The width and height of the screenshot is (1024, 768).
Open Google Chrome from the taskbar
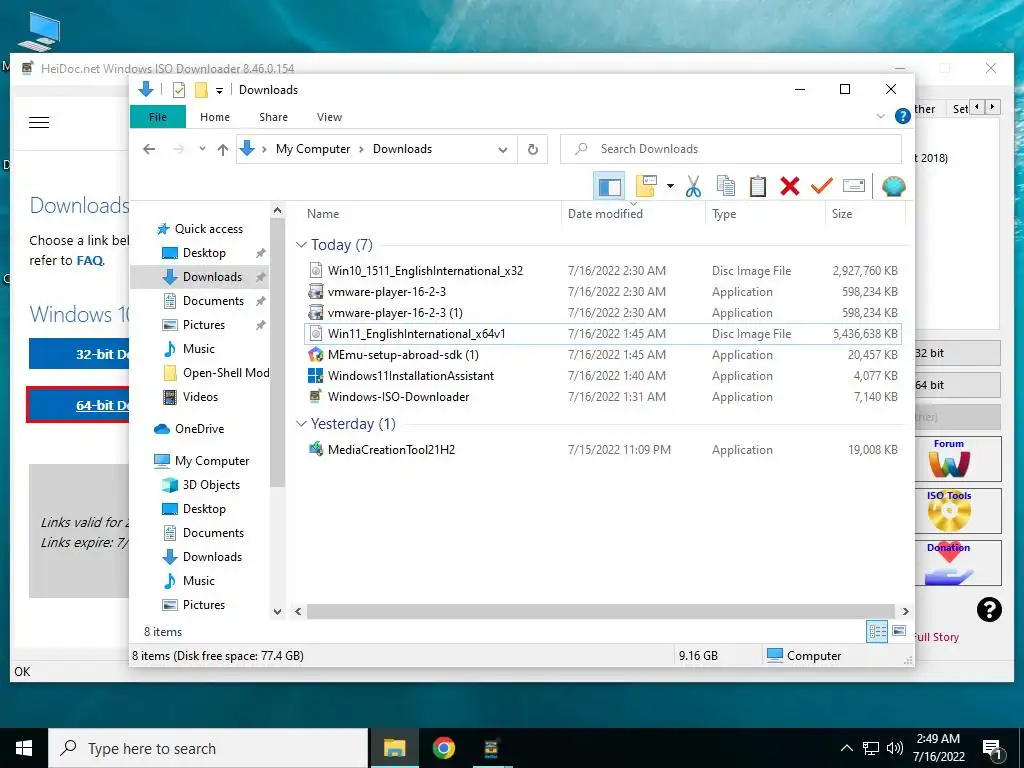coord(443,748)
